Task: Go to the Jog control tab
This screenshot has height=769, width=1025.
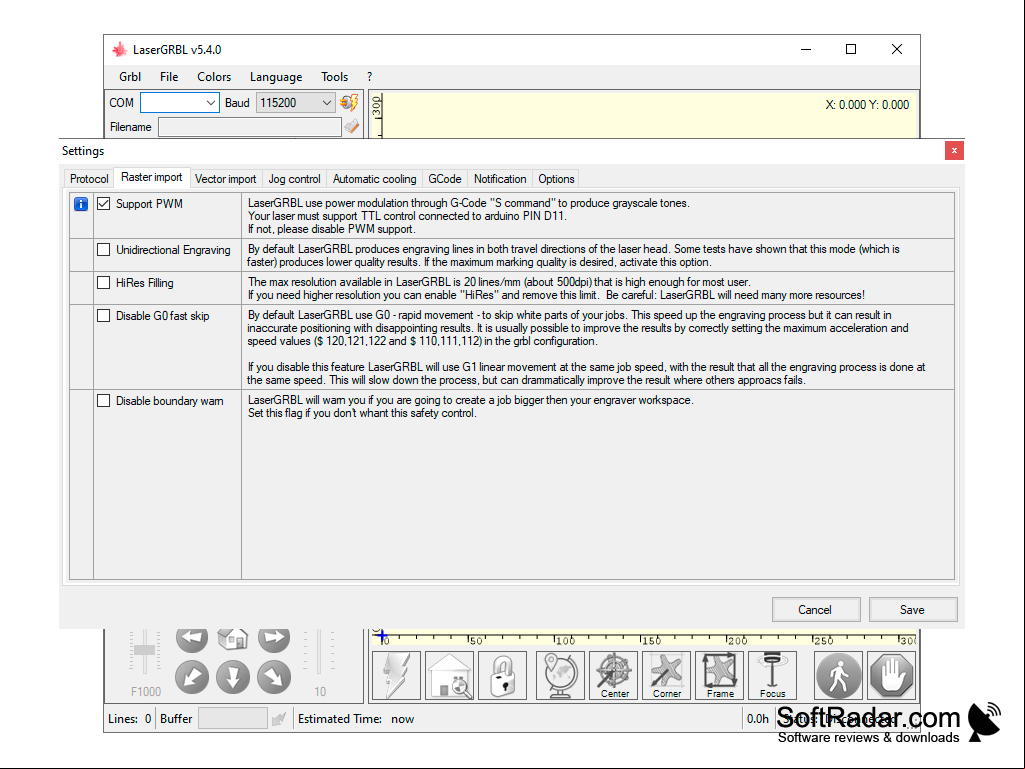Action: coord(294,179)
